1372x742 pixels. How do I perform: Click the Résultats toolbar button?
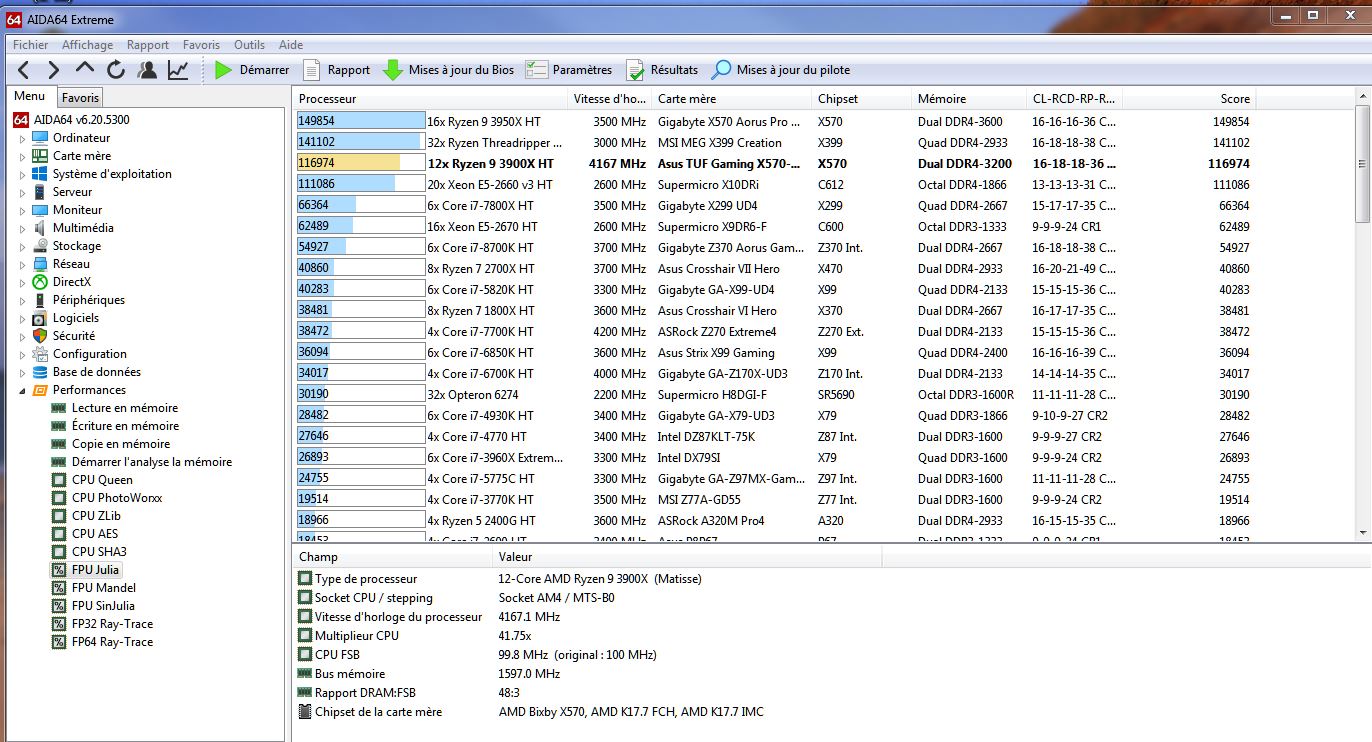(662, 70)
